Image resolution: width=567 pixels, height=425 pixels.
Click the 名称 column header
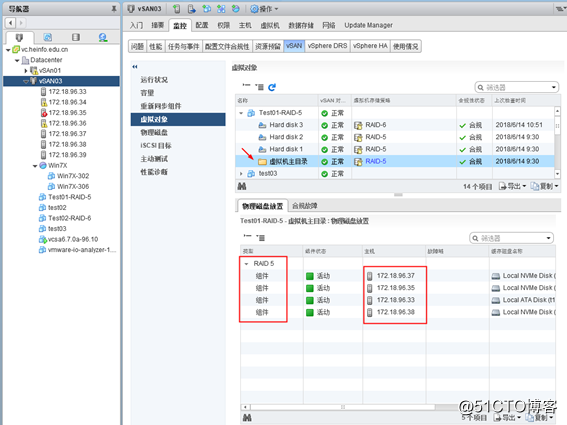point(276,100)
